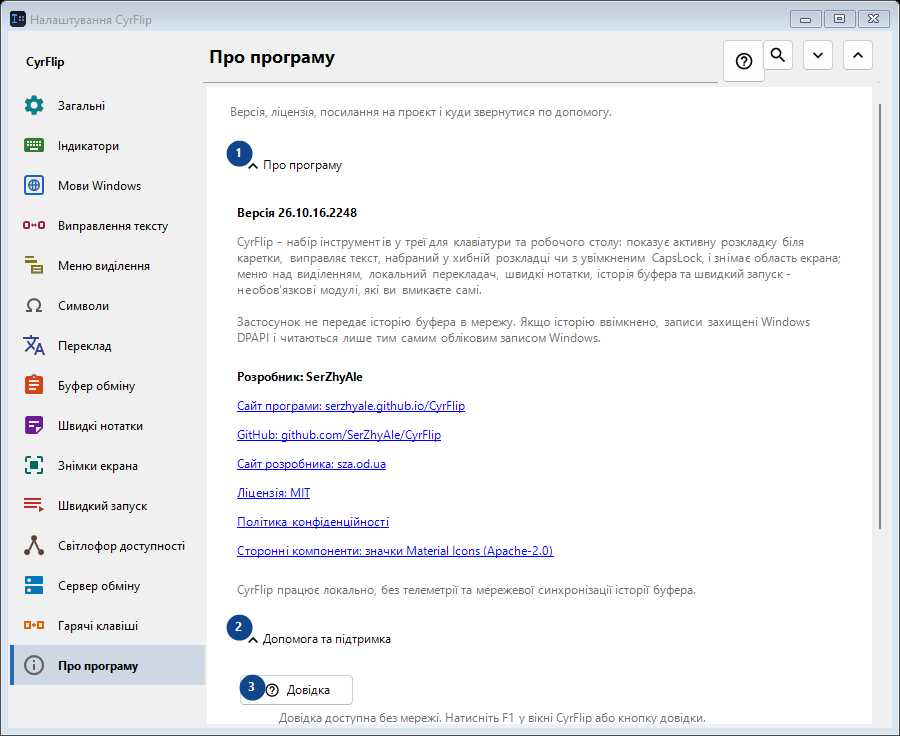Click the Довідка button
The width and height of the screenshot is (900, 736).
(296, 689)
